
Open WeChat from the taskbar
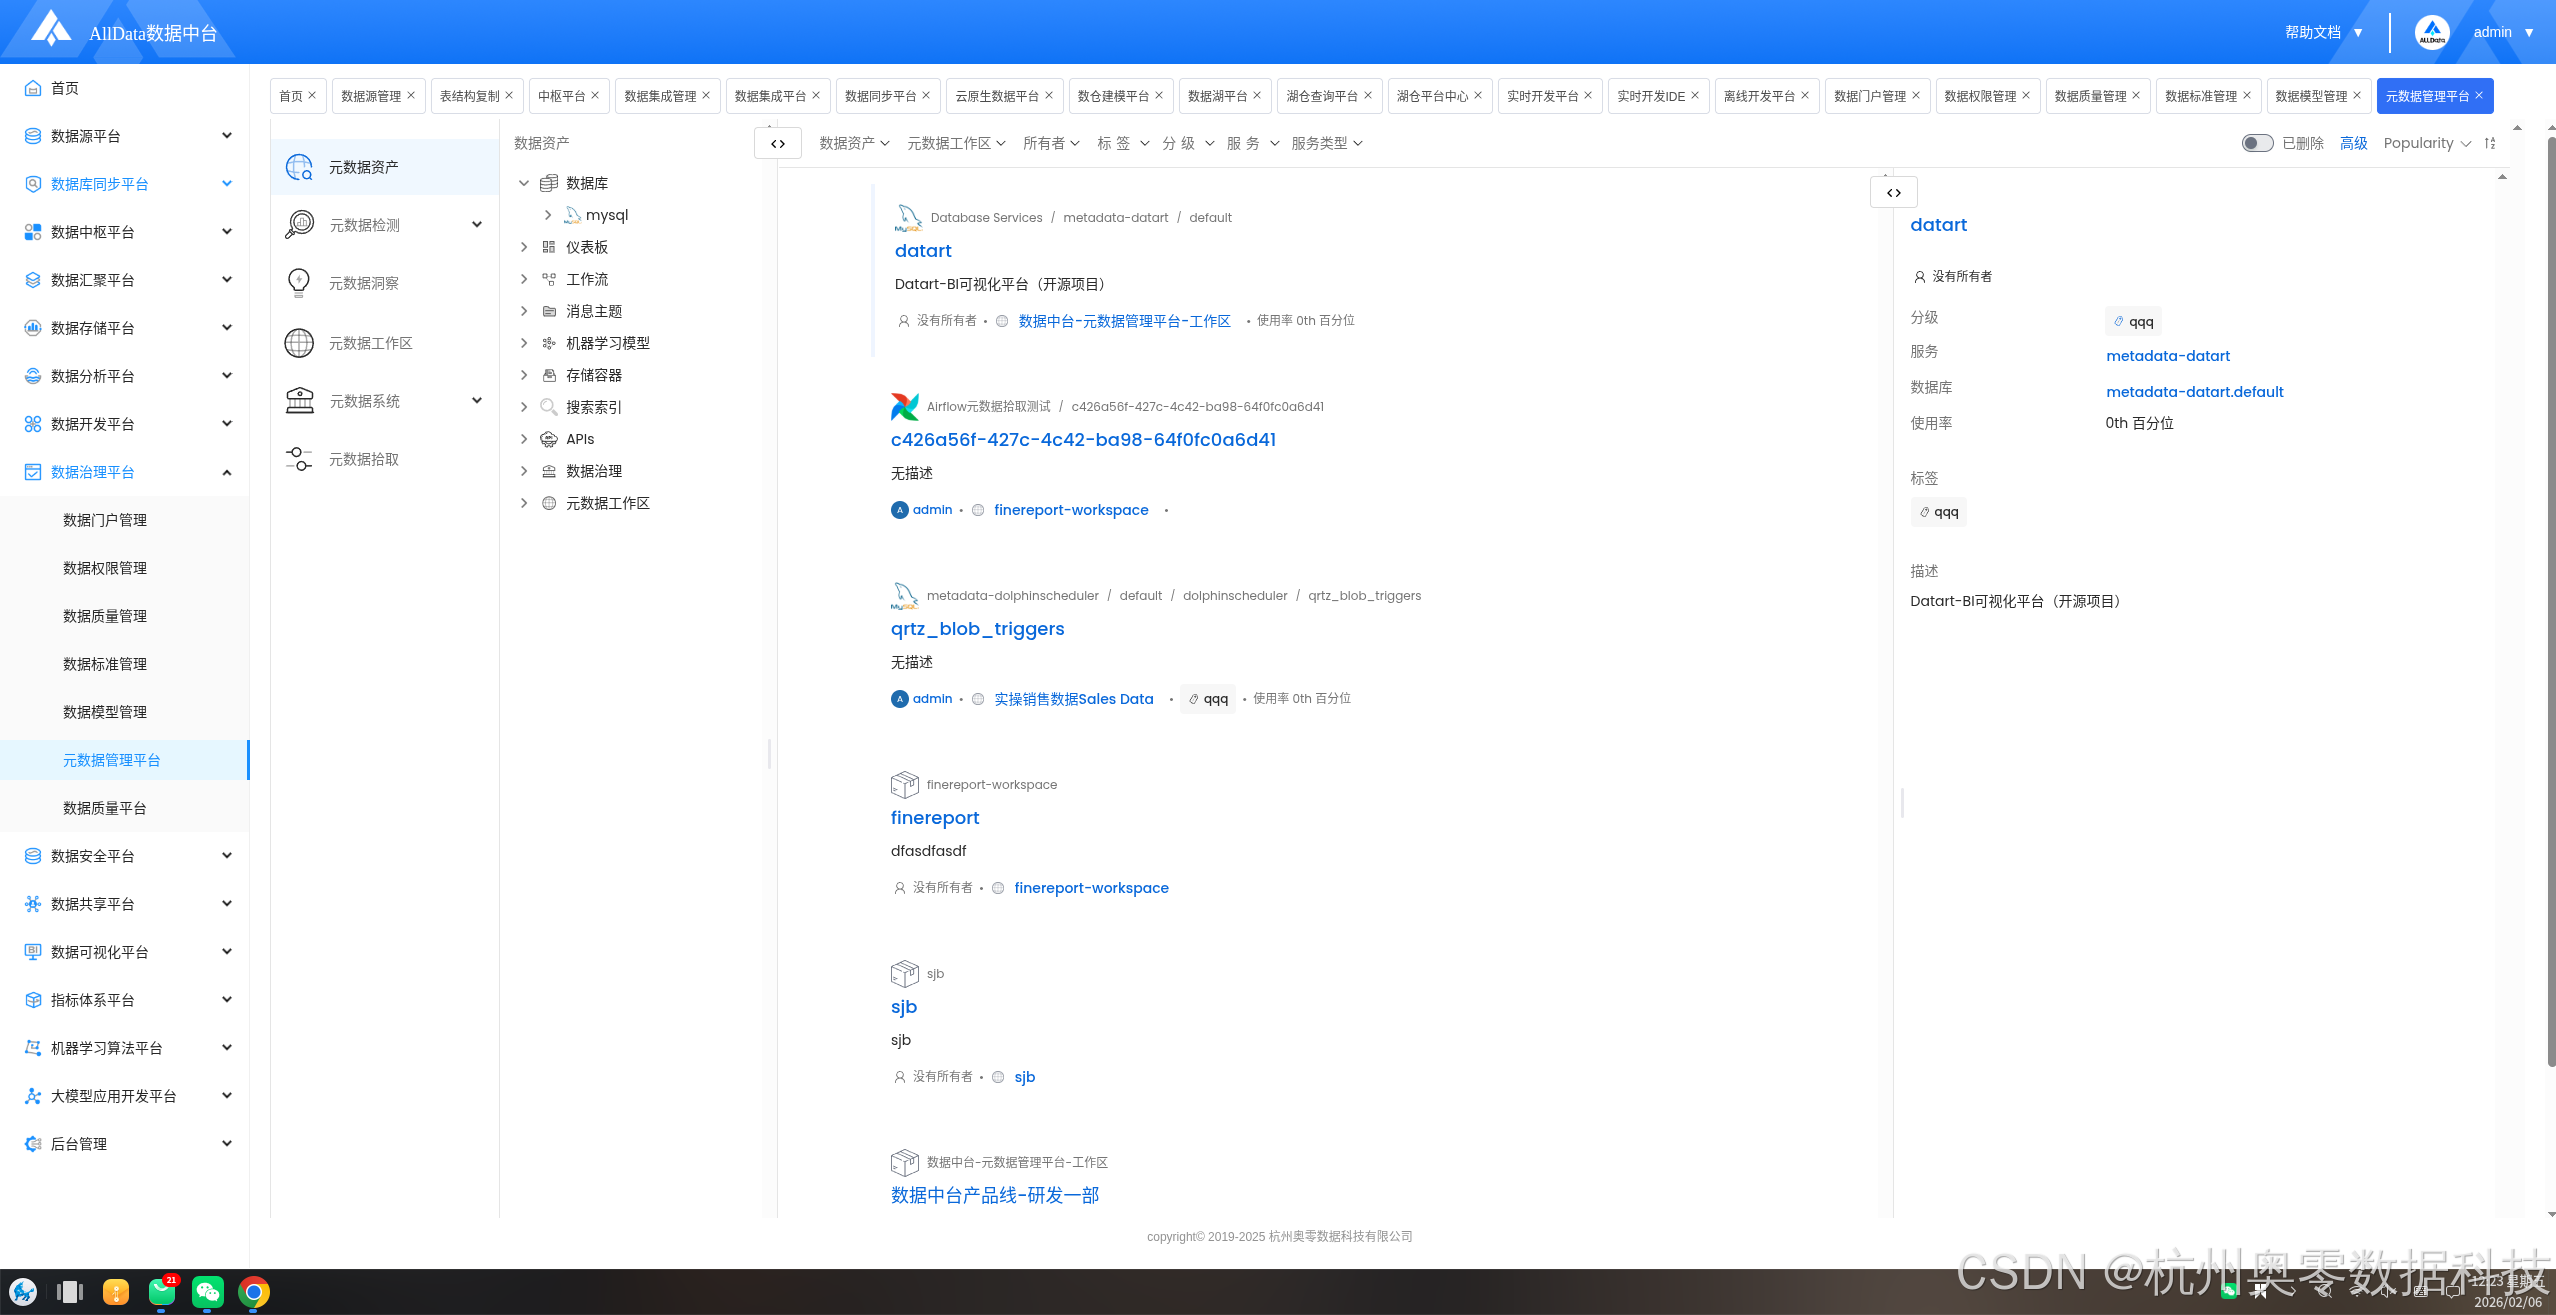click(x=208, y=1292)
